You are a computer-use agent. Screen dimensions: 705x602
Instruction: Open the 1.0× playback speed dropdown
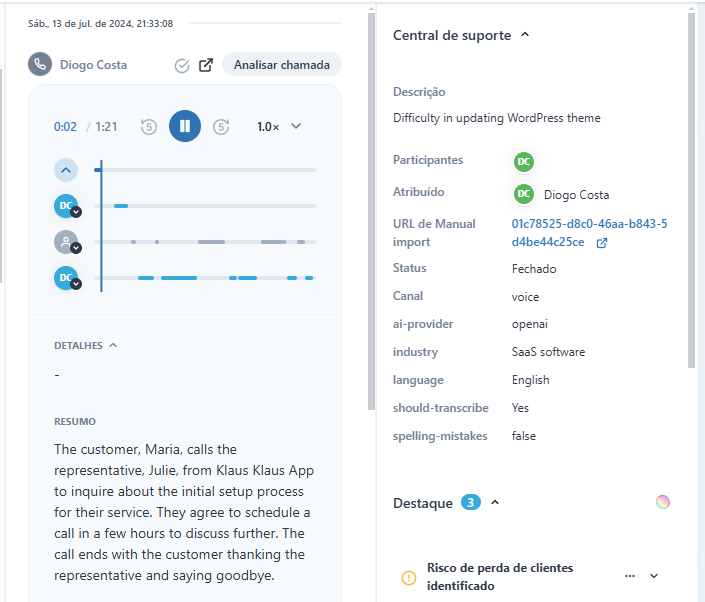[279, 127]
